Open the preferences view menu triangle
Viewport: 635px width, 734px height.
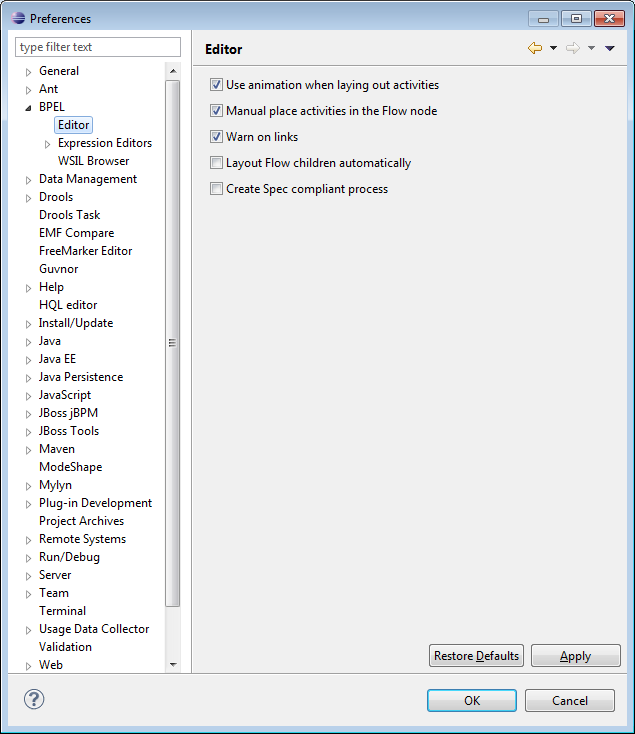tap(610, 48)
